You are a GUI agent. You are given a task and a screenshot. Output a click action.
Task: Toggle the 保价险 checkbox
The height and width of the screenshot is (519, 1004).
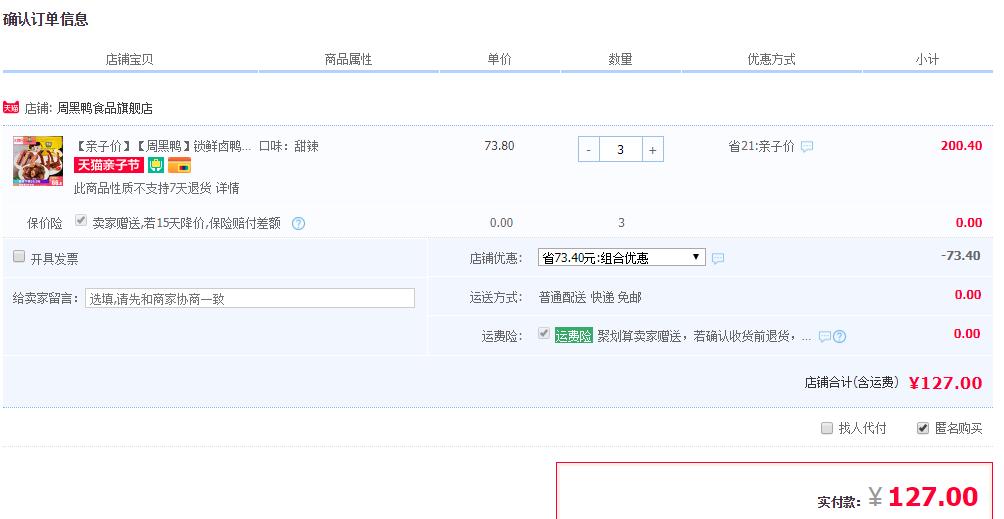coord(81,221)
